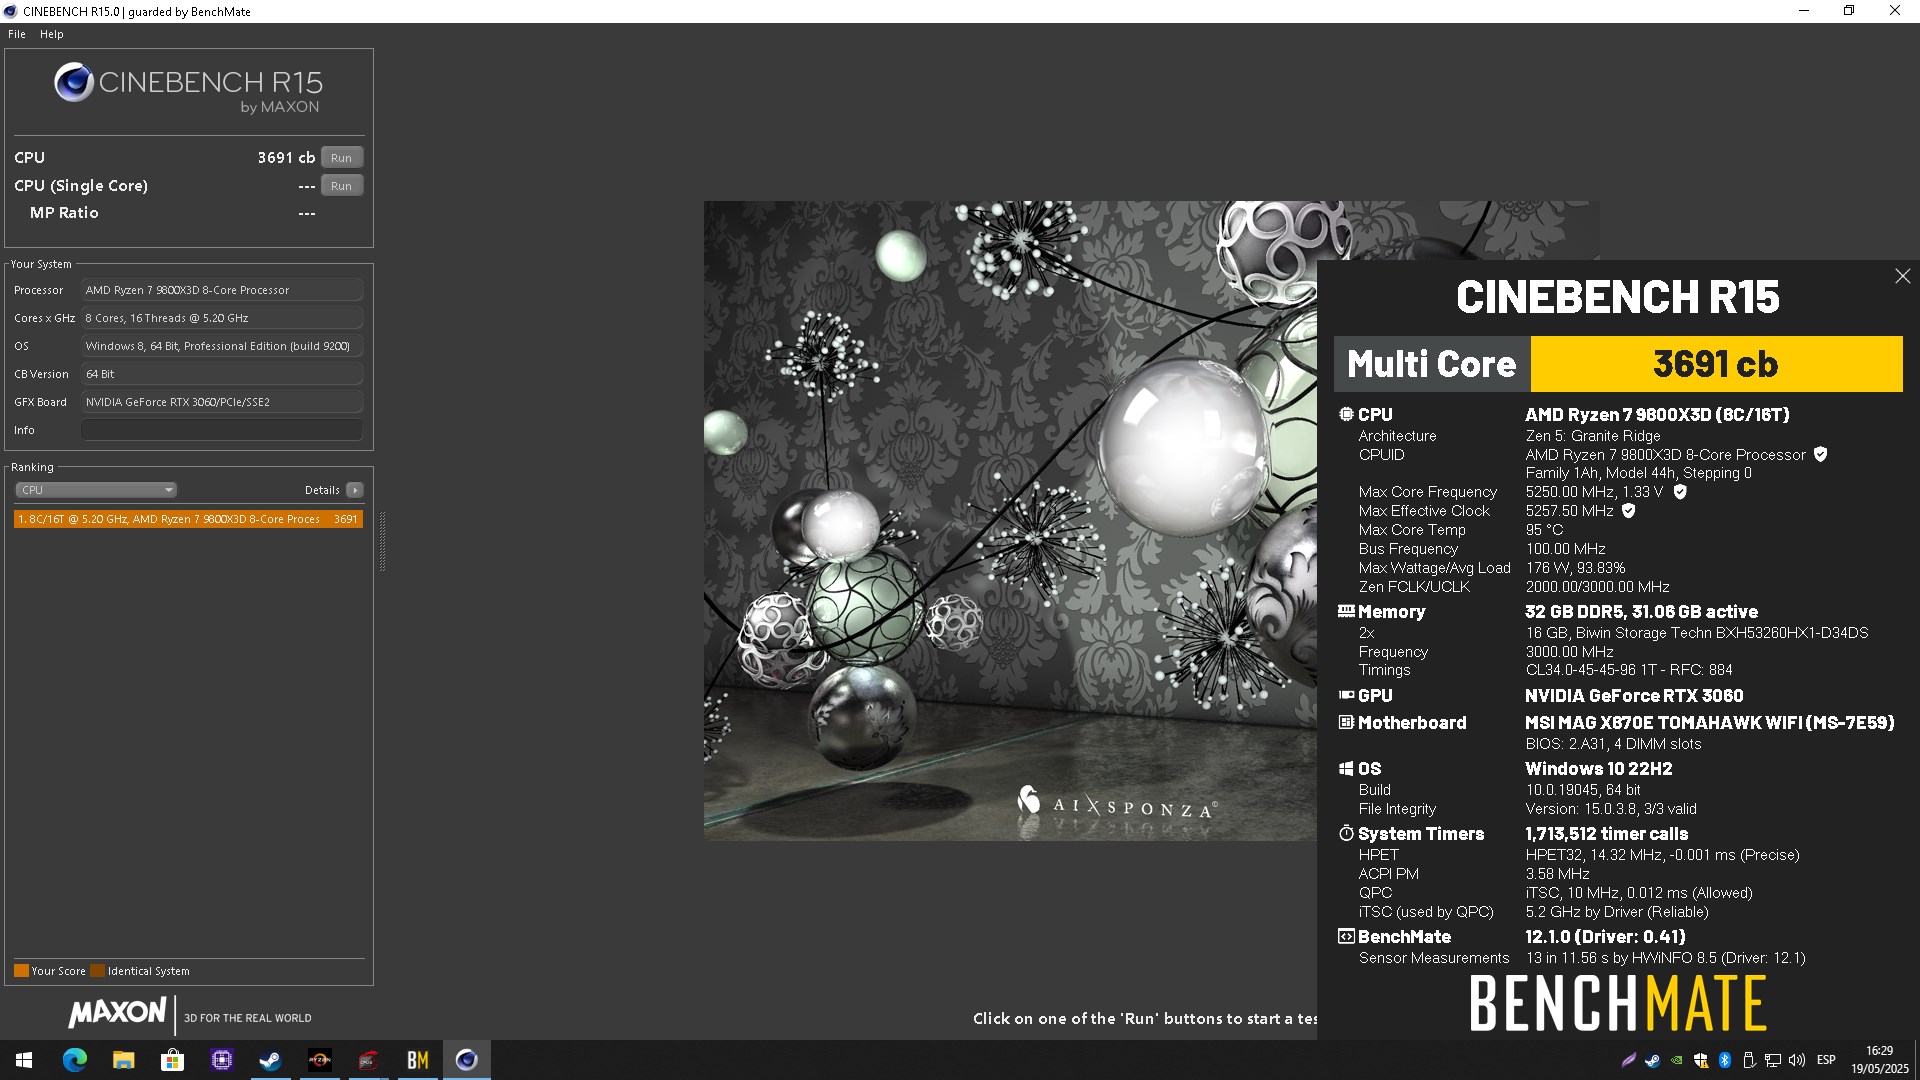1920x1080 pixels.
Task: Click the Max Core Frequency verified shield
Action: tap(1680, 492)
